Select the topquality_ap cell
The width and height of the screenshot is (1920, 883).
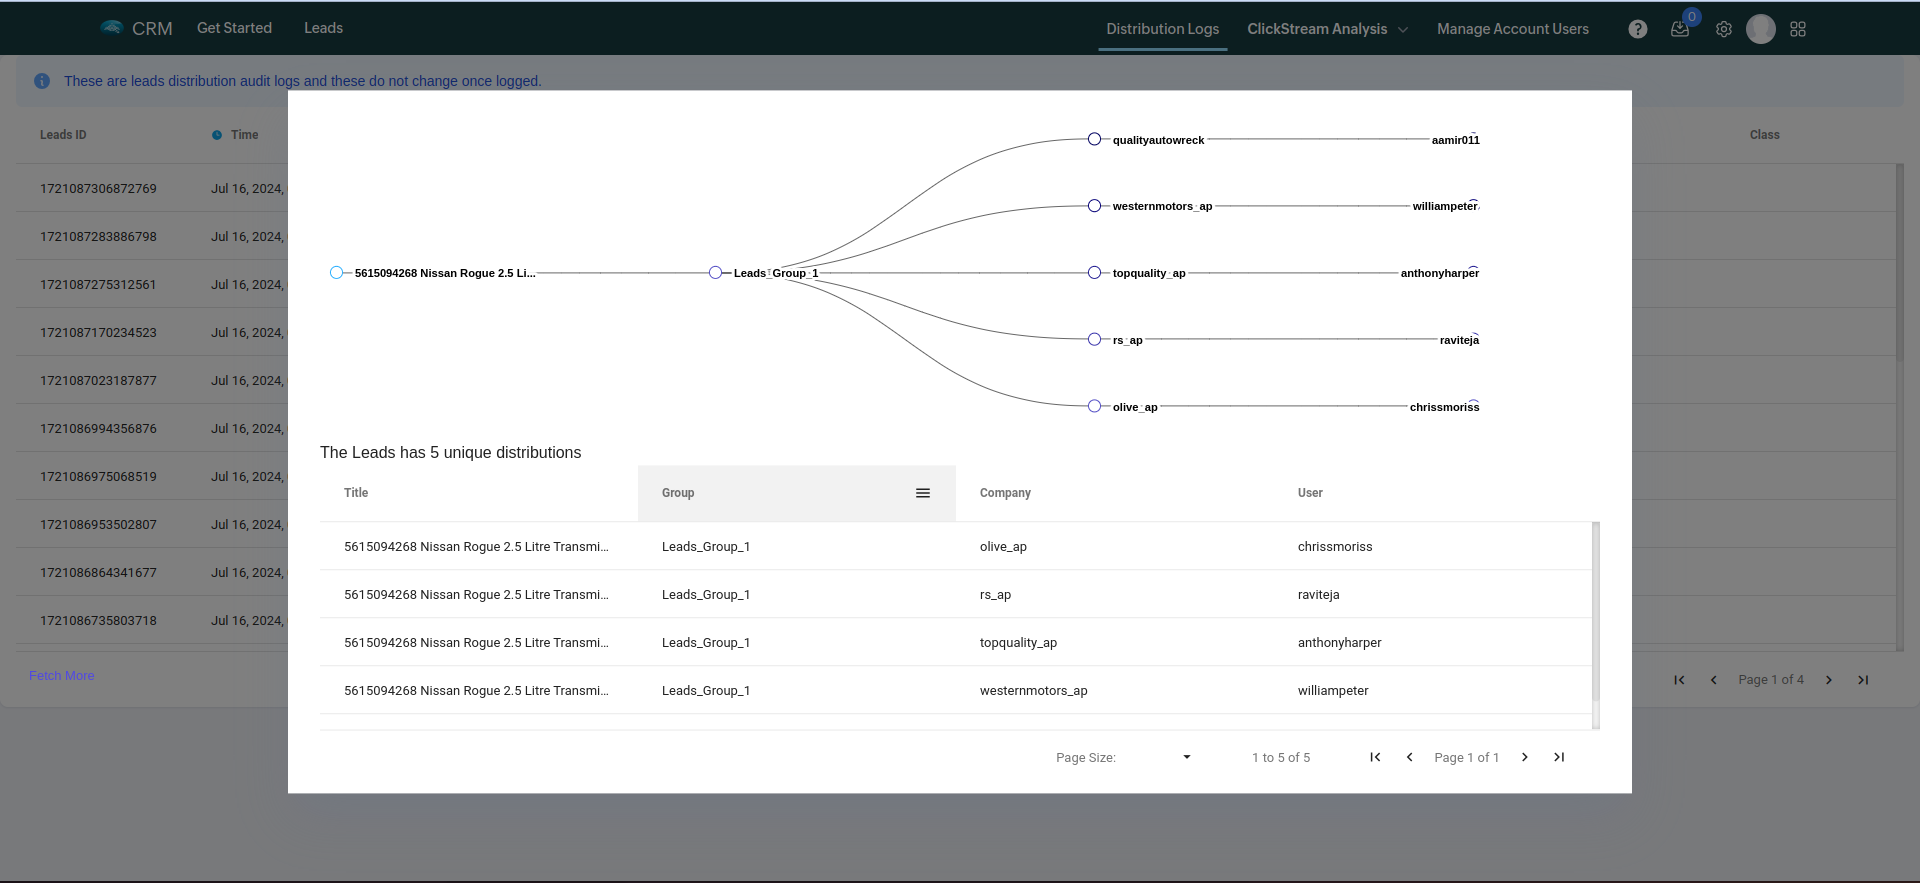[1018, 643]
